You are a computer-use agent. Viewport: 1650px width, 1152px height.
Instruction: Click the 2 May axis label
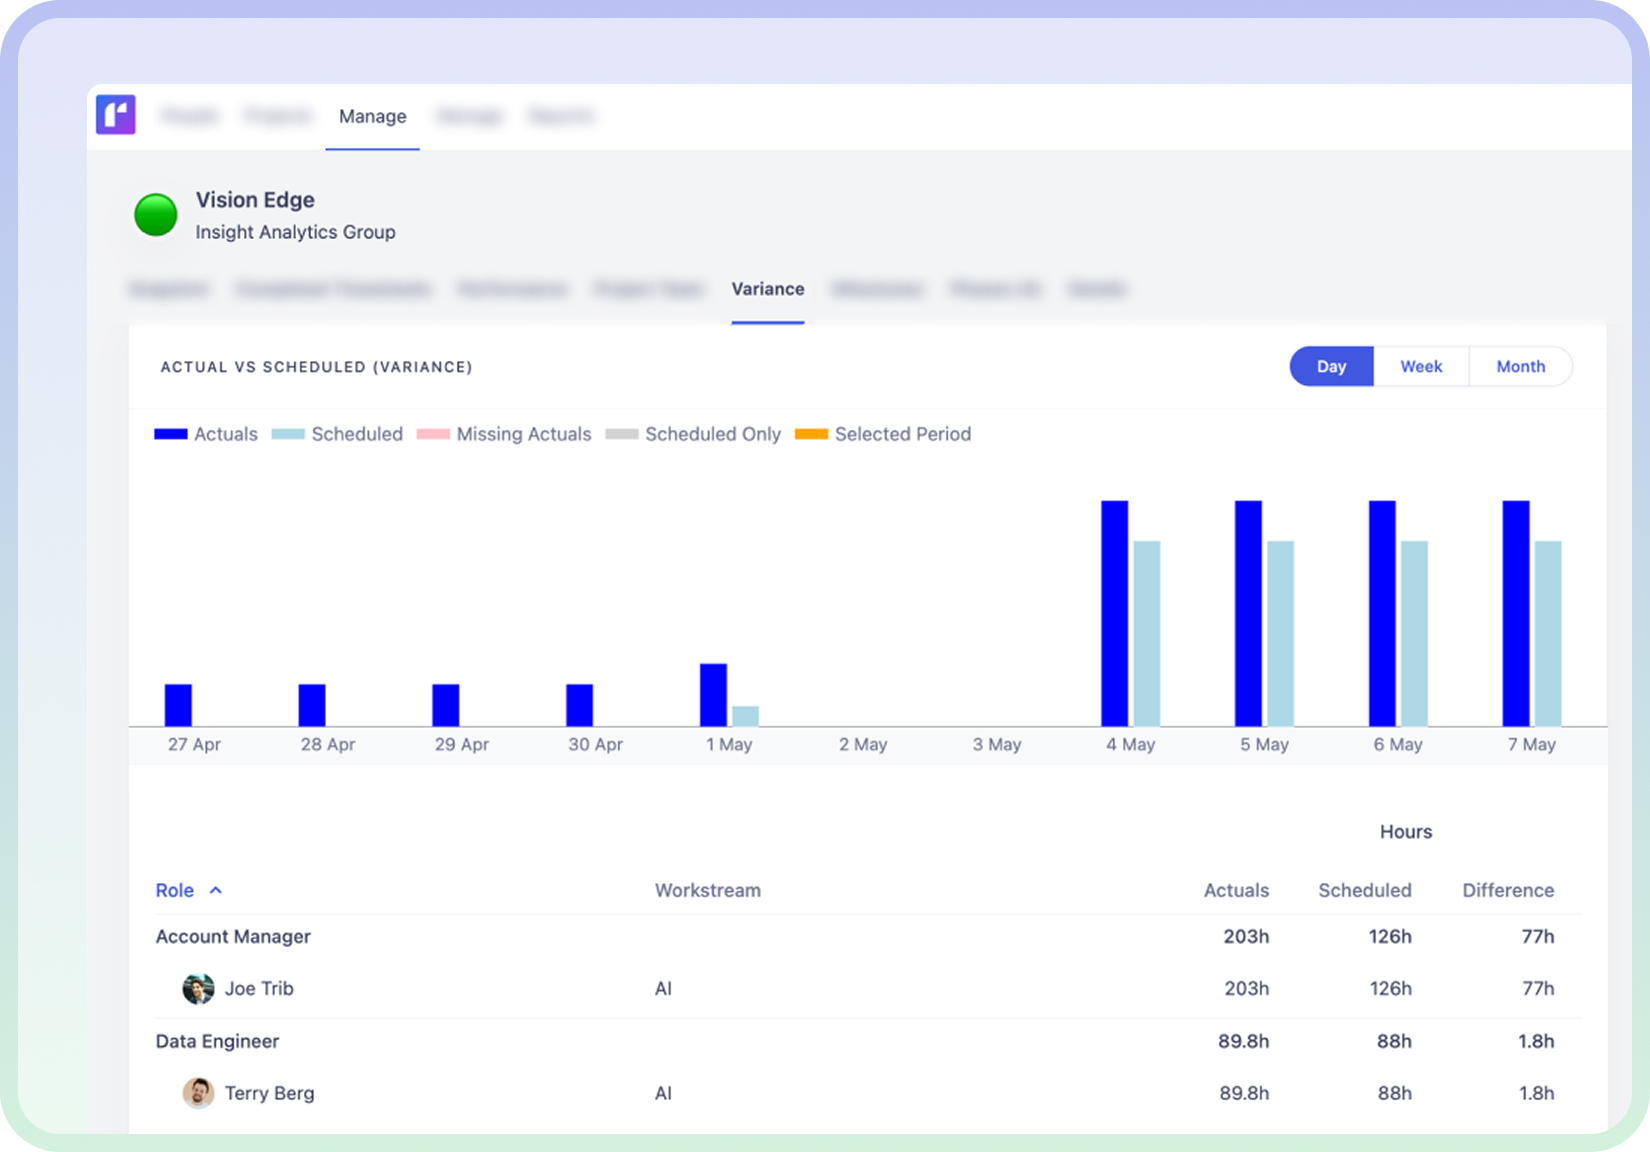tap(863, 744)
